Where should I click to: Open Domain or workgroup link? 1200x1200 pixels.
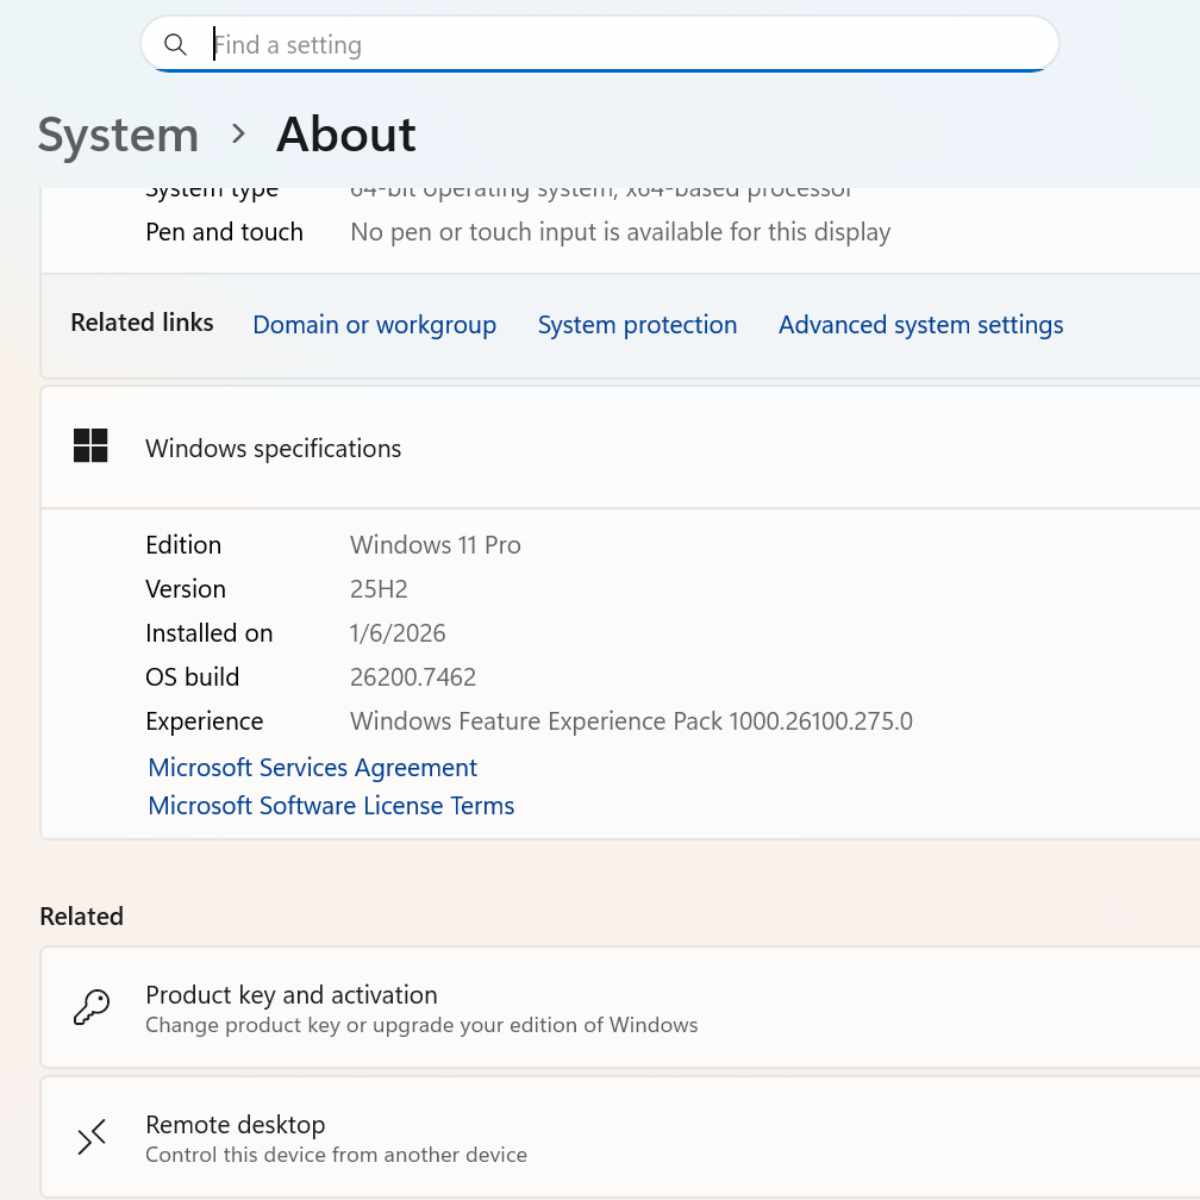374,325
